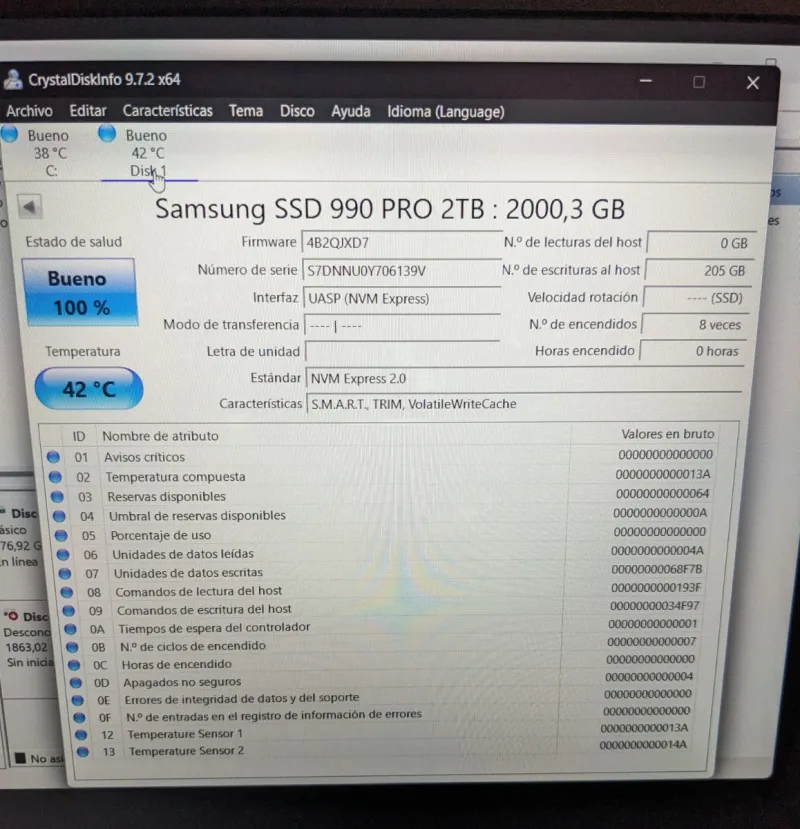
Task: Click the power-on count value 8 veces
Action: 695,325
